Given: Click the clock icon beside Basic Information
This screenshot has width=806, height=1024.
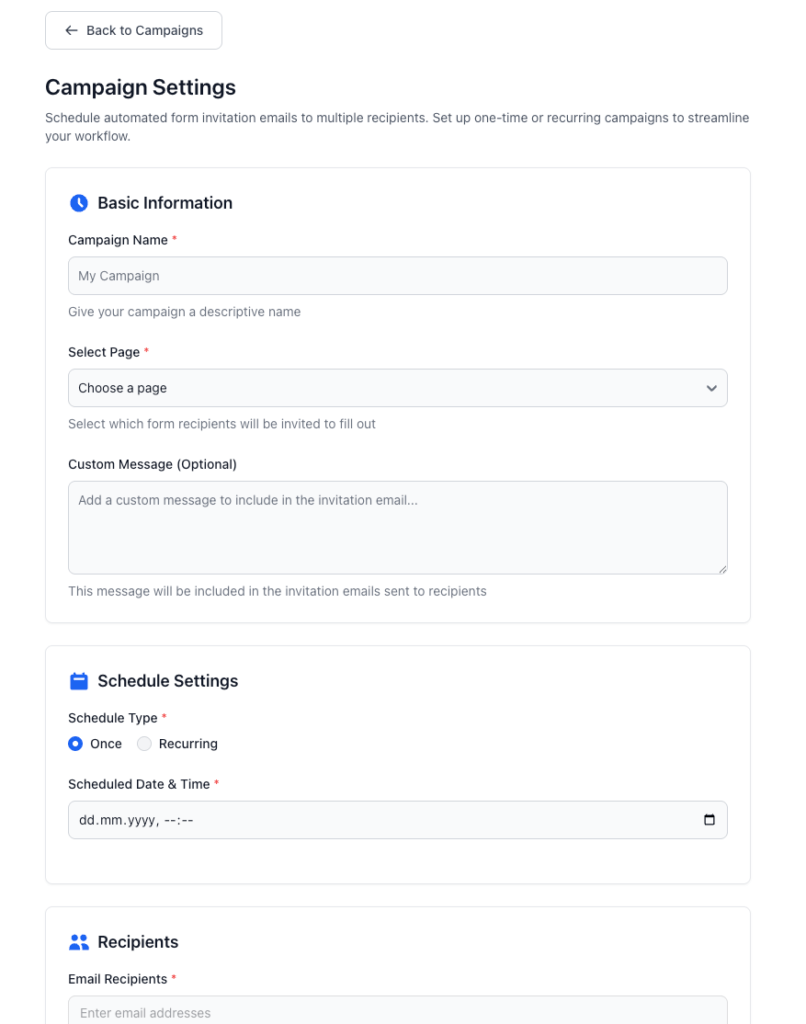Looking at the screenshot, I should pyautogui.click(x=79, y=202).
